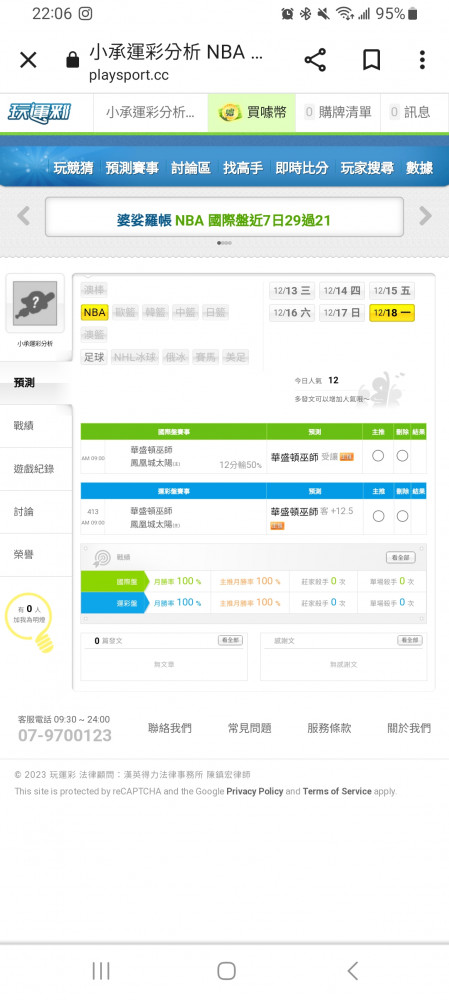
Task: Tap the bookmark icon in browser bar
Action: coord(371,60)
